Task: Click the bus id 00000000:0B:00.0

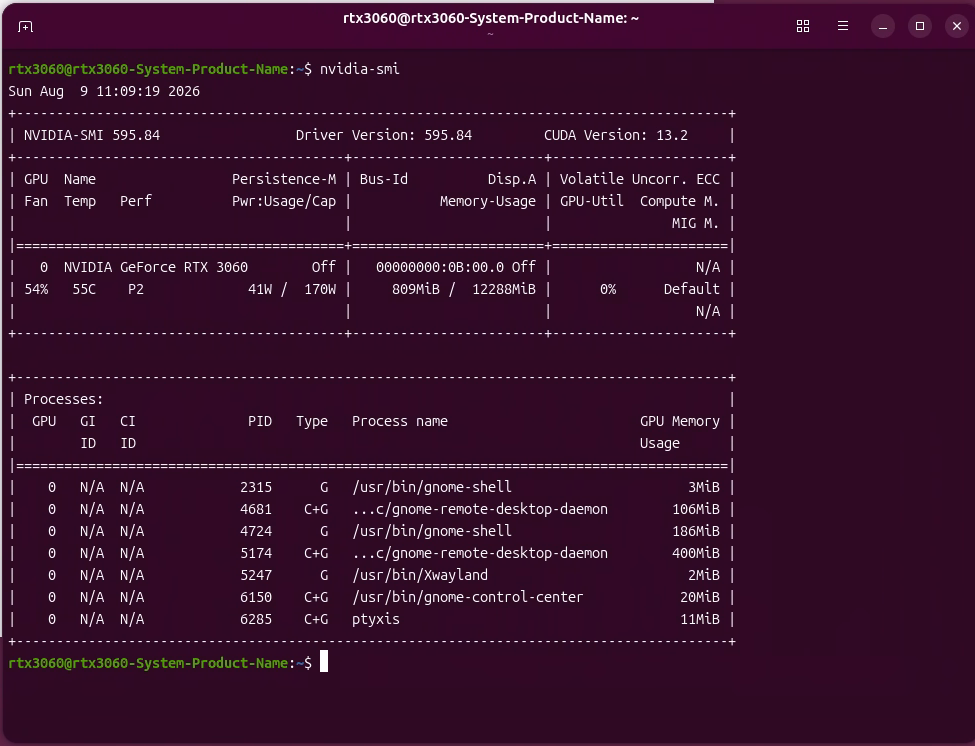Action: point(440,267)
